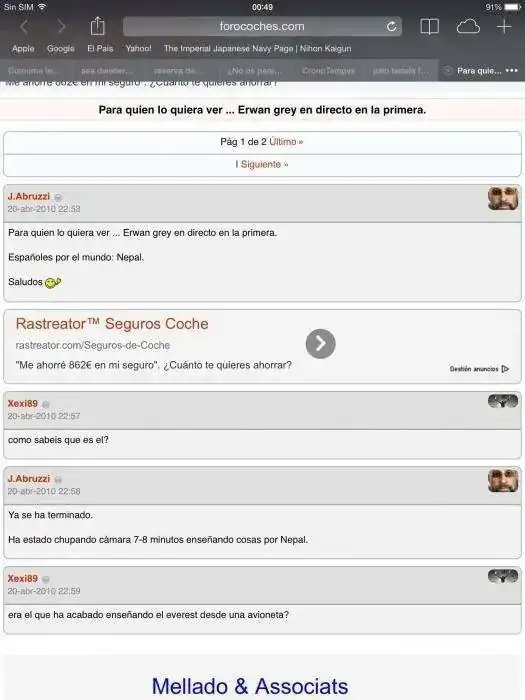Tap J.Abruzzi avatar thumbnail in first post
Viewport: 525px width, 700px height.
click(x=503, y=198)
